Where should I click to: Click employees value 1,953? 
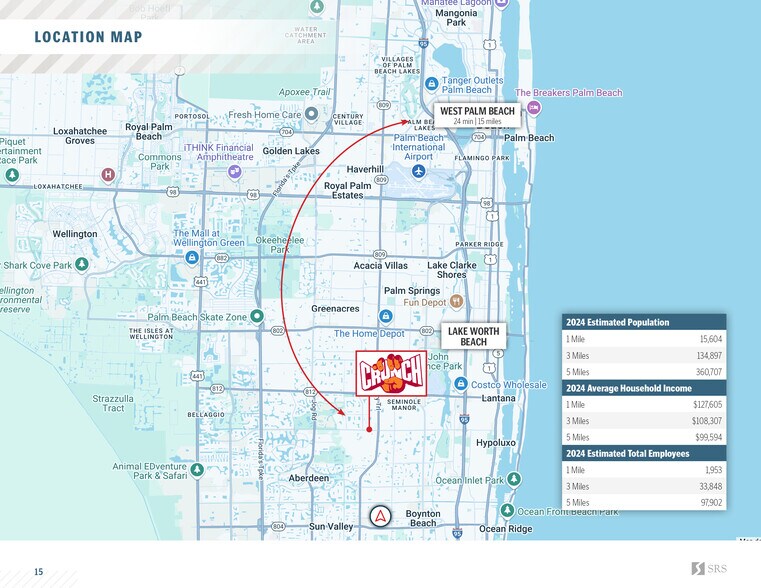tap(714, 470)
